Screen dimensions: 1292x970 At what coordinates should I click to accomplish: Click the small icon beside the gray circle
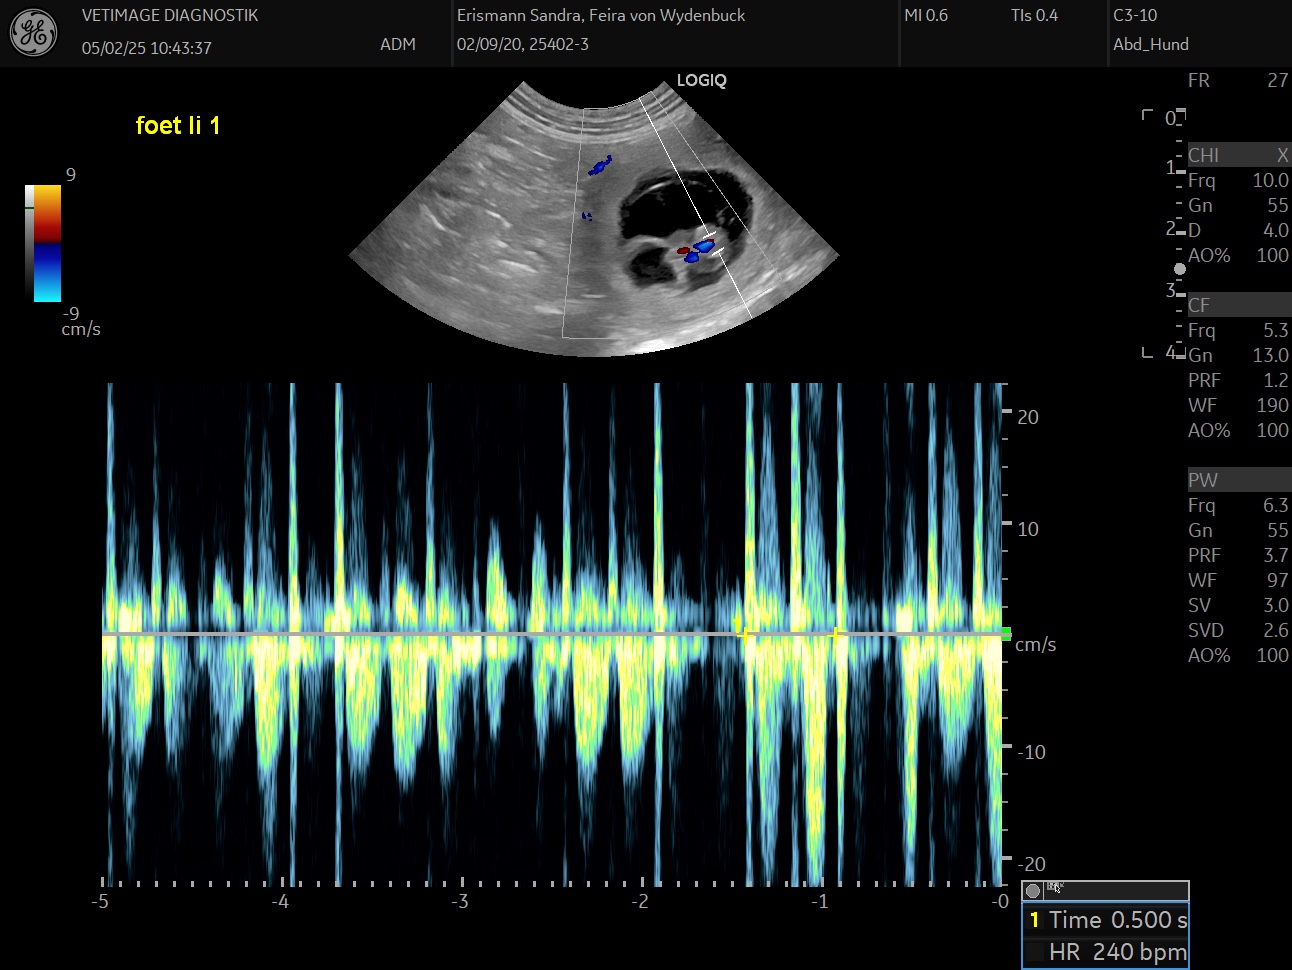pyautogui.click(x=1054, y=888)
